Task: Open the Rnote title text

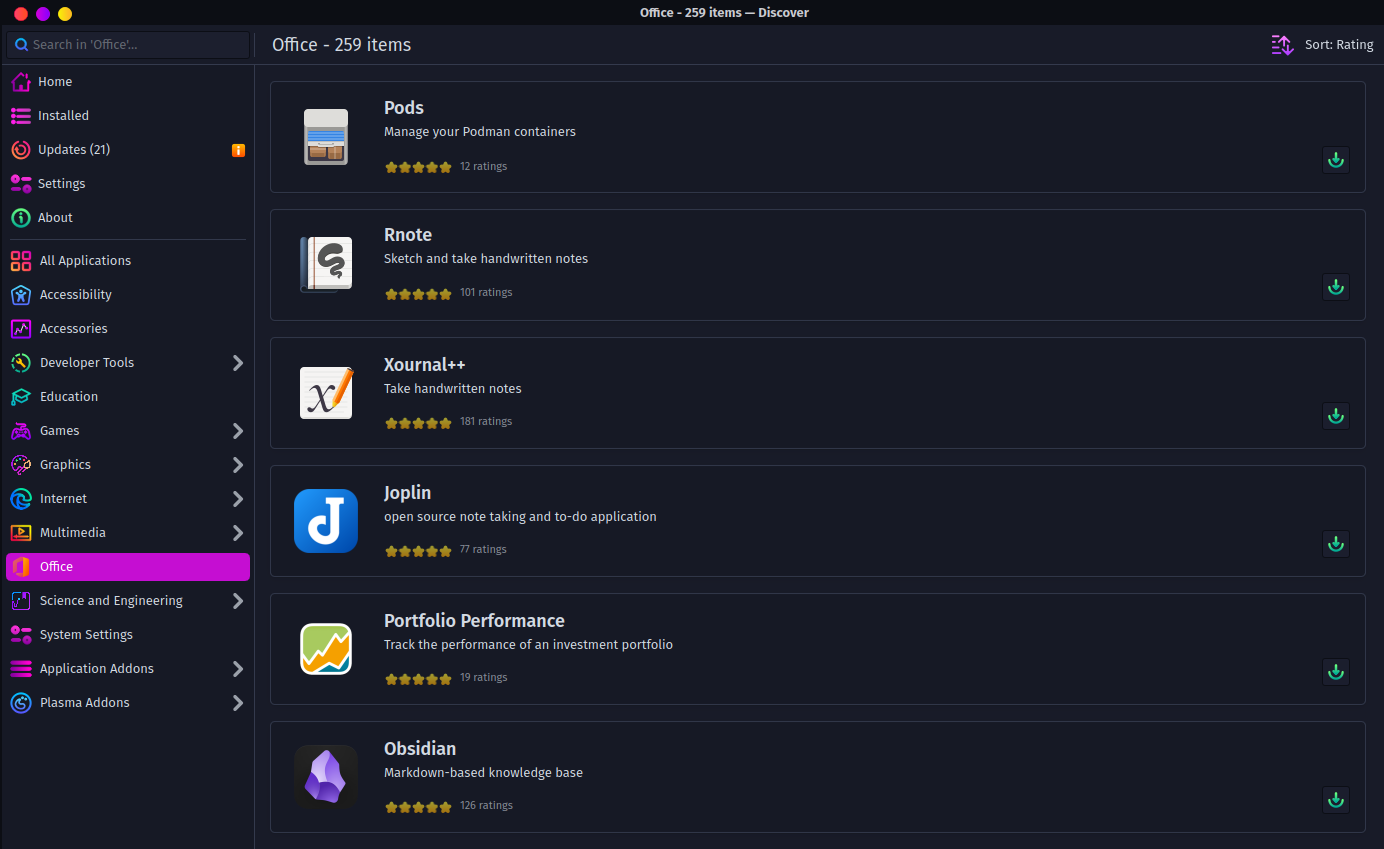Action: click(x=408, y=235)
